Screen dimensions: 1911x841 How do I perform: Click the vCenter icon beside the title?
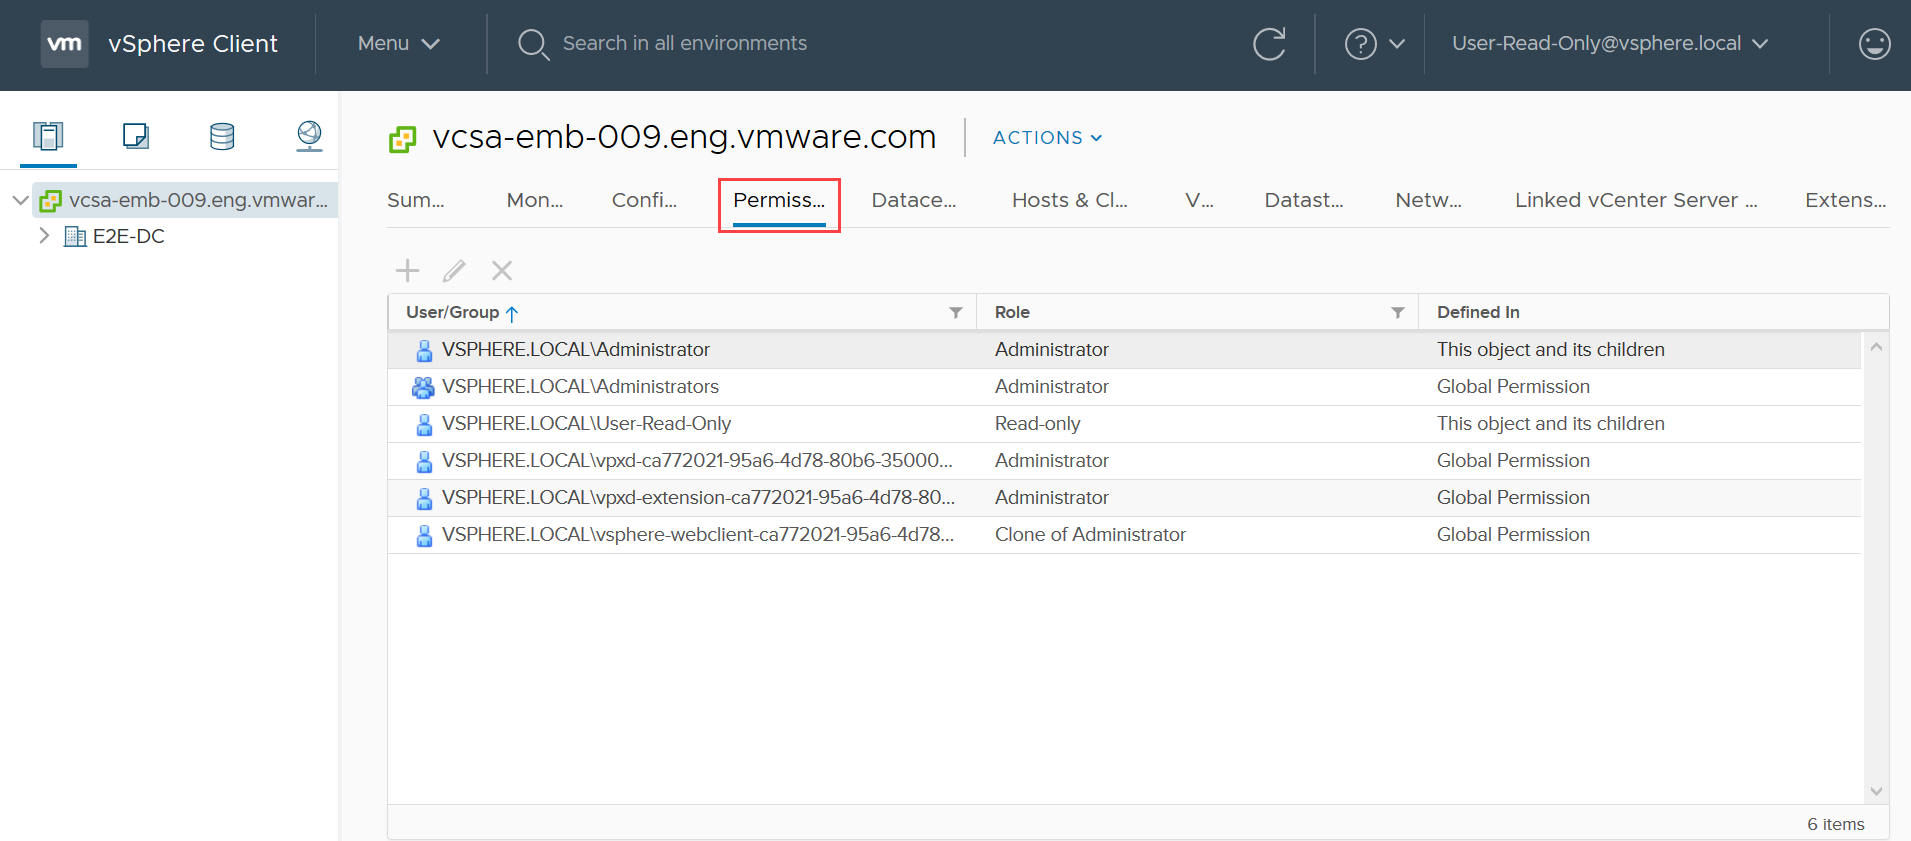click(402, 139)
